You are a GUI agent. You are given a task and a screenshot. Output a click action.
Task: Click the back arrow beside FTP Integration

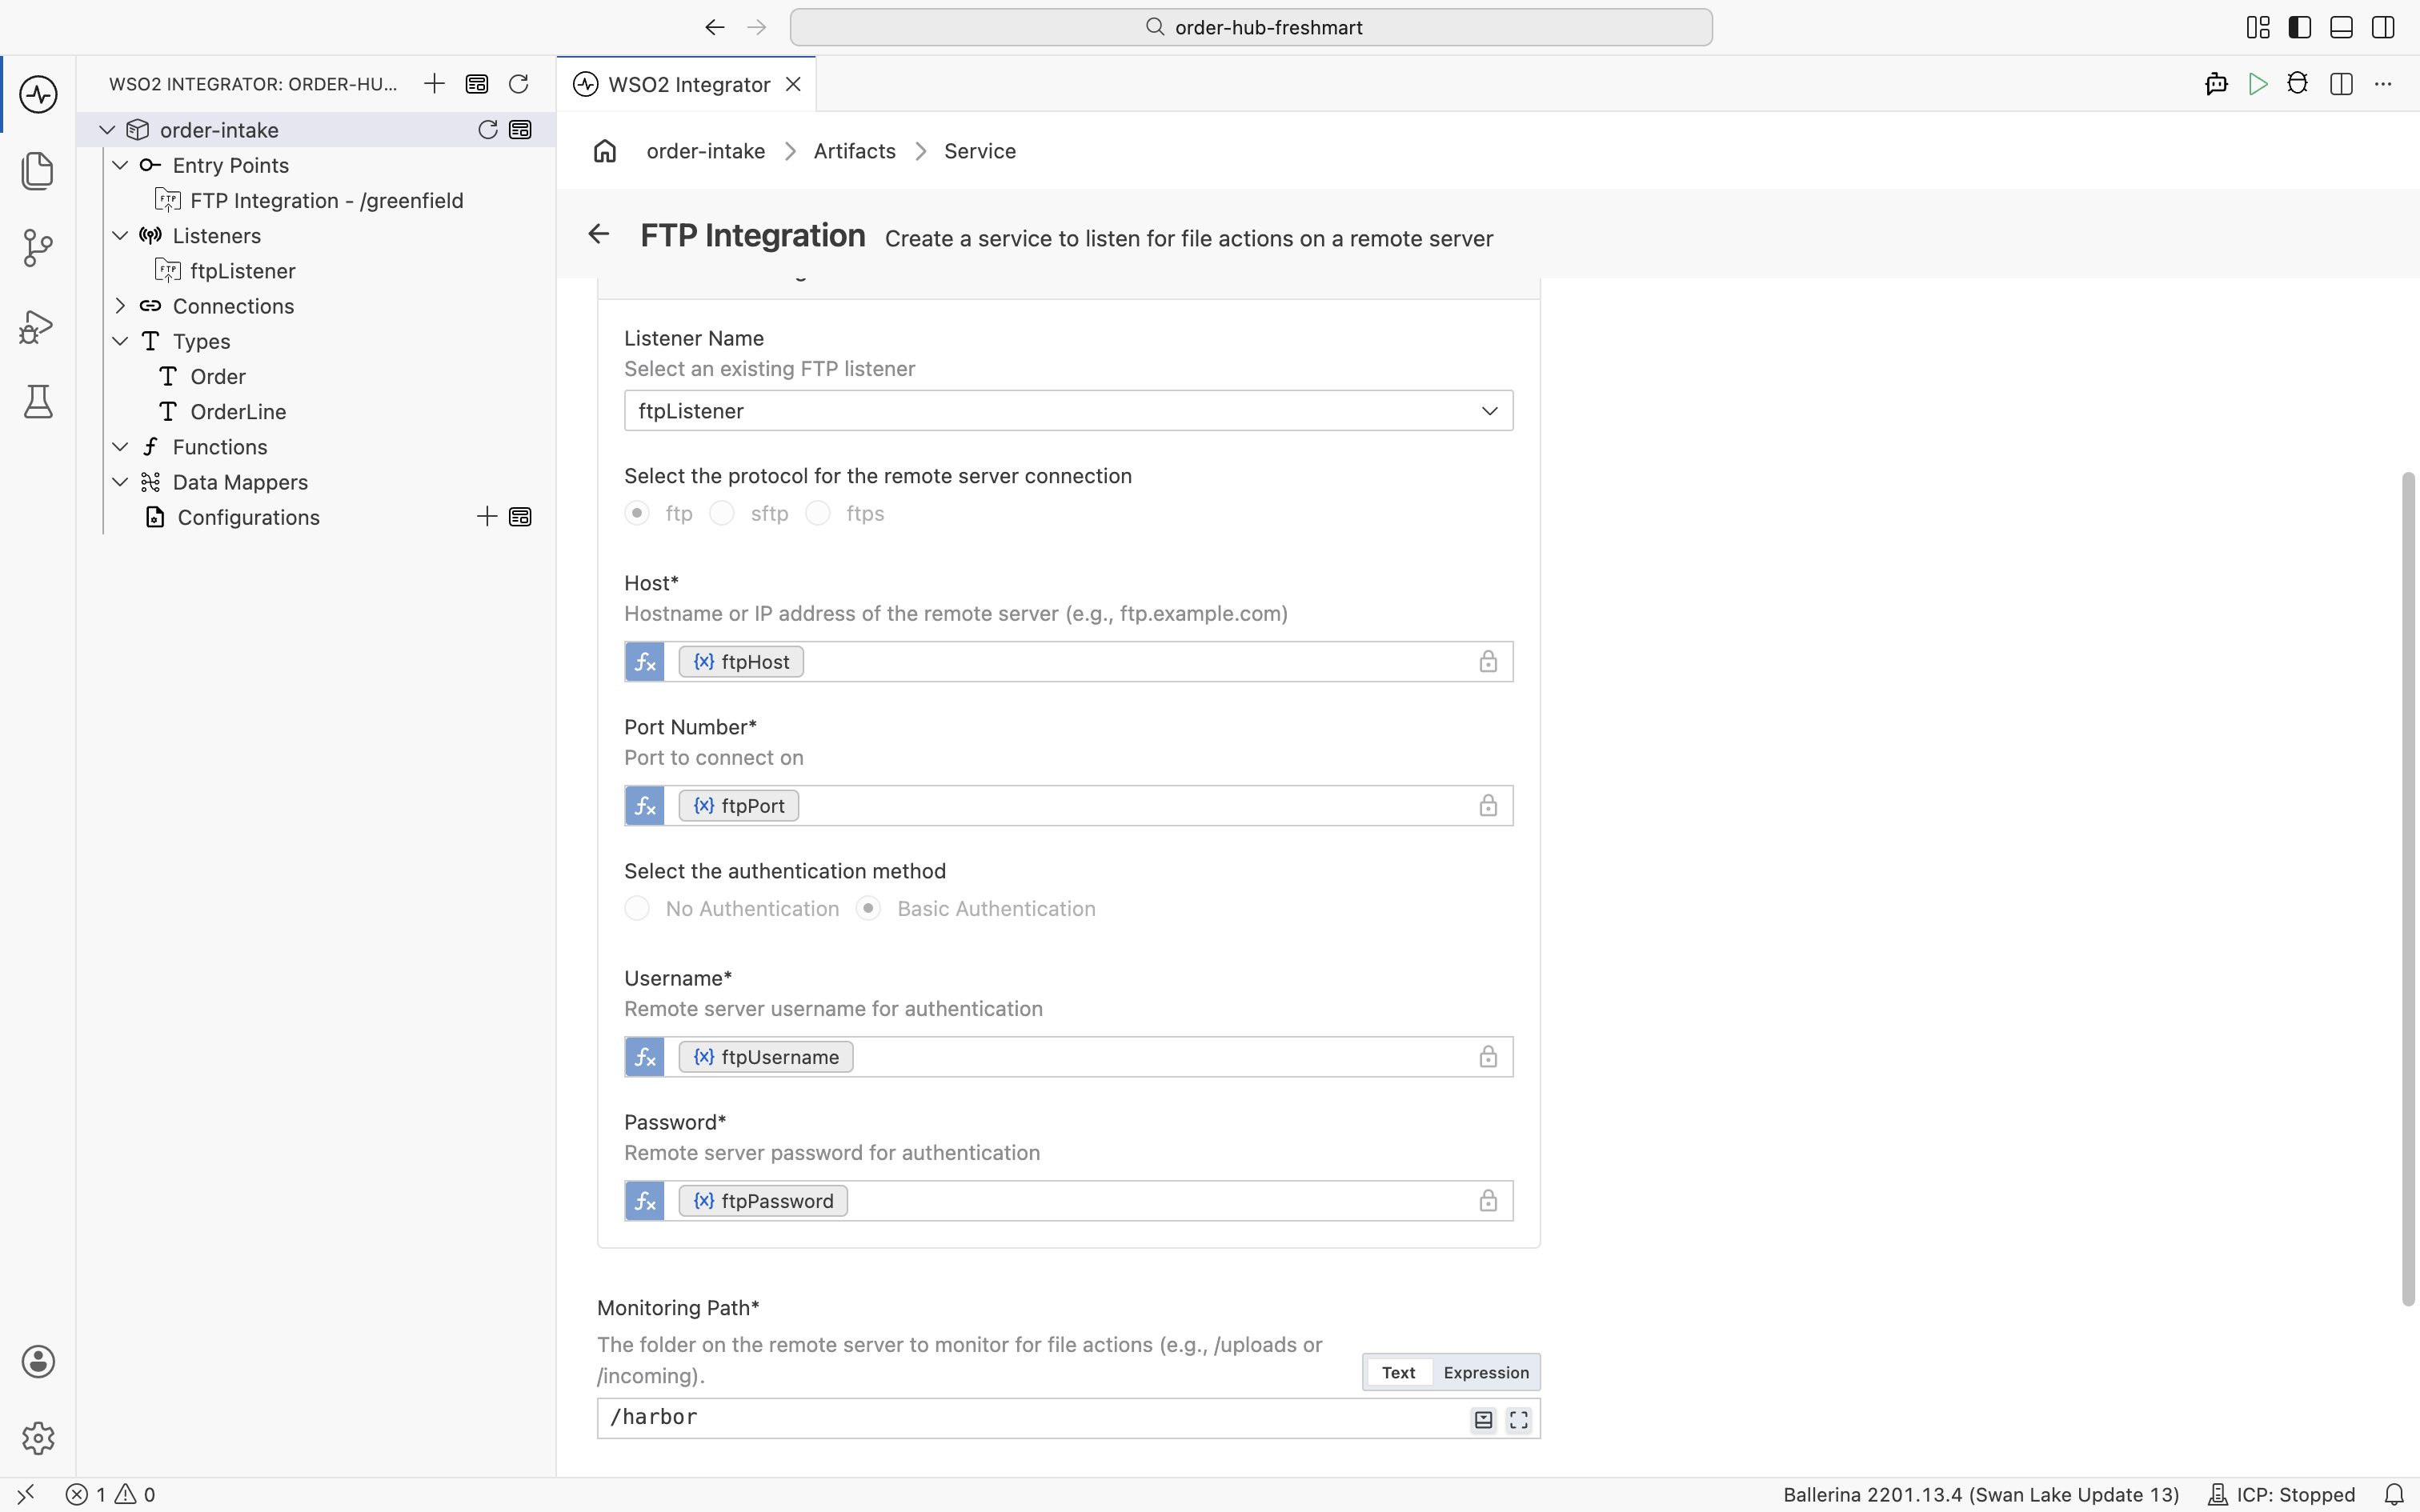point(598,234)
